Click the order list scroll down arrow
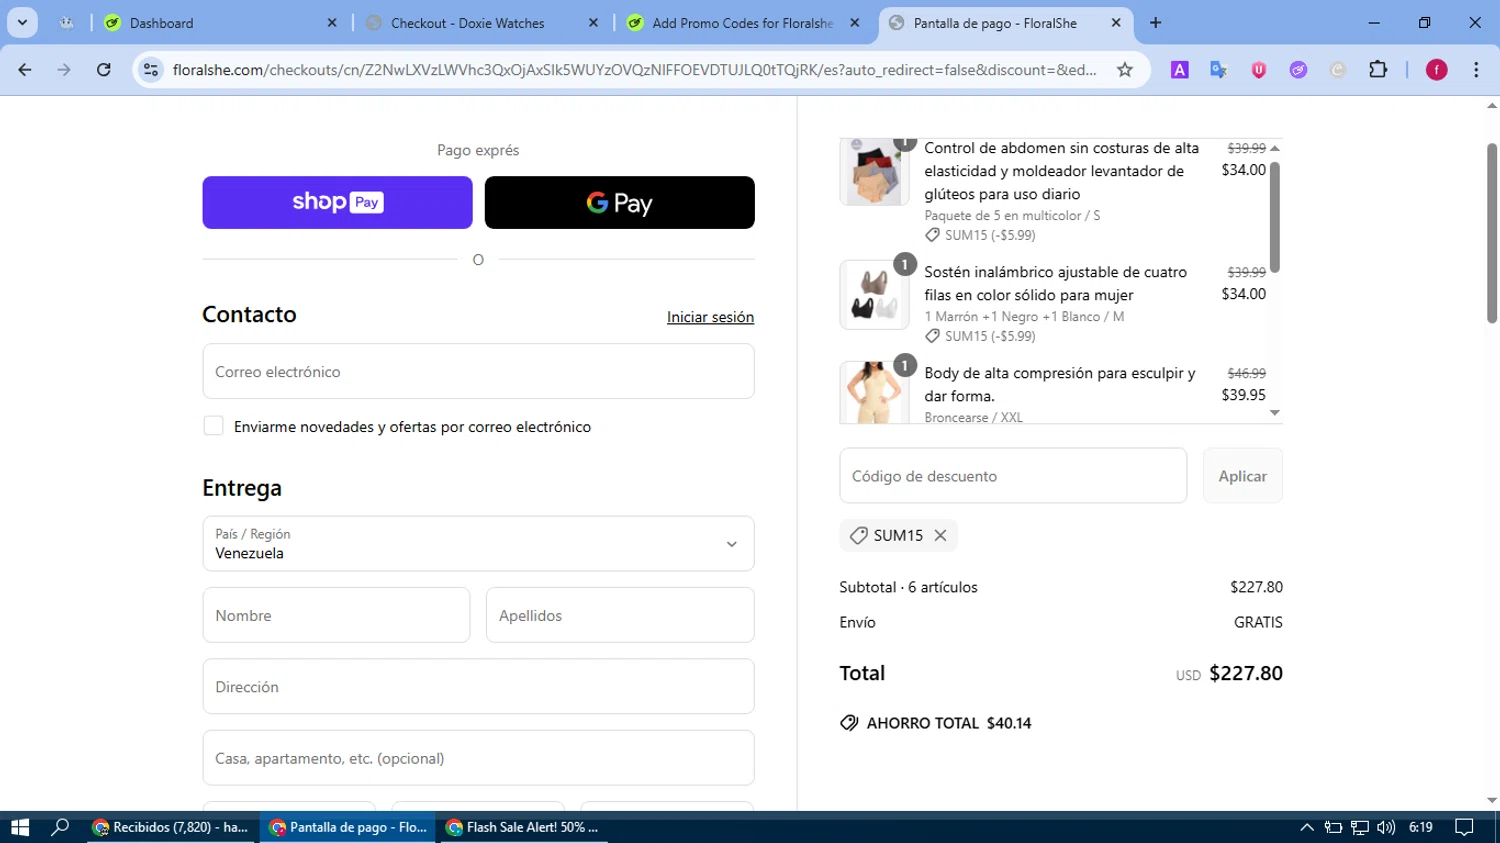This screenshot has height=843, width=1500. pyautogui.click(x=1275, y=413)
